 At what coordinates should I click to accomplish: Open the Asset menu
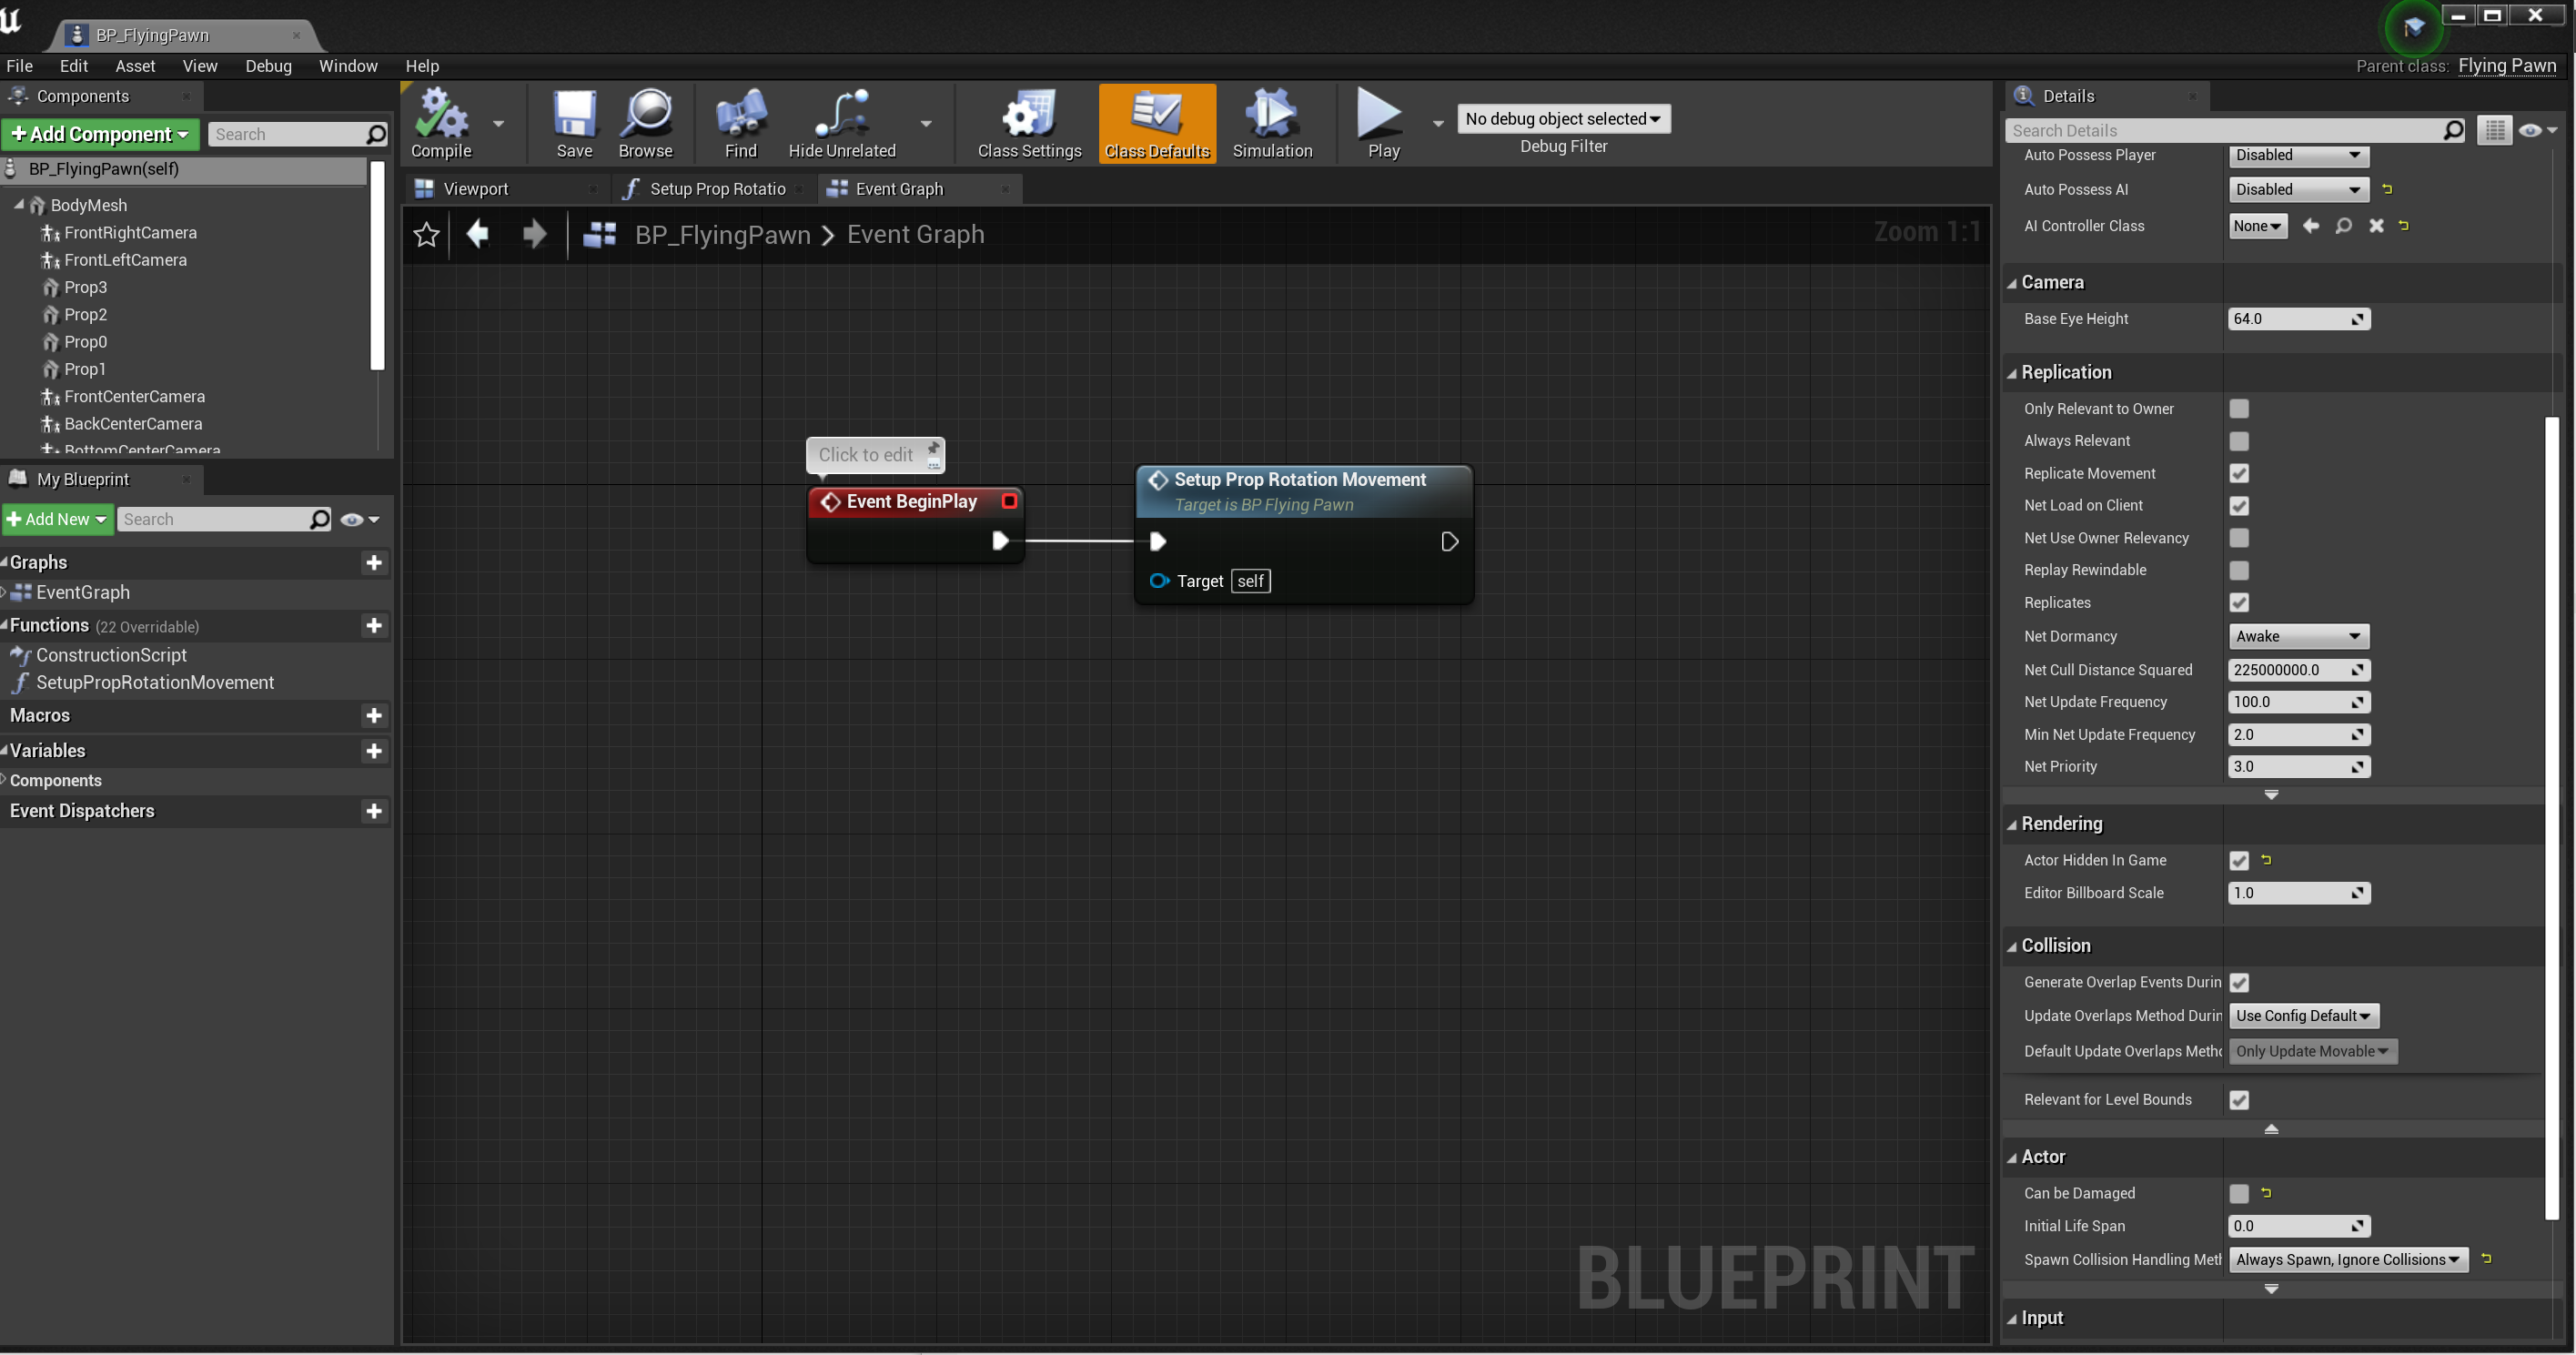tap(134, 66)
